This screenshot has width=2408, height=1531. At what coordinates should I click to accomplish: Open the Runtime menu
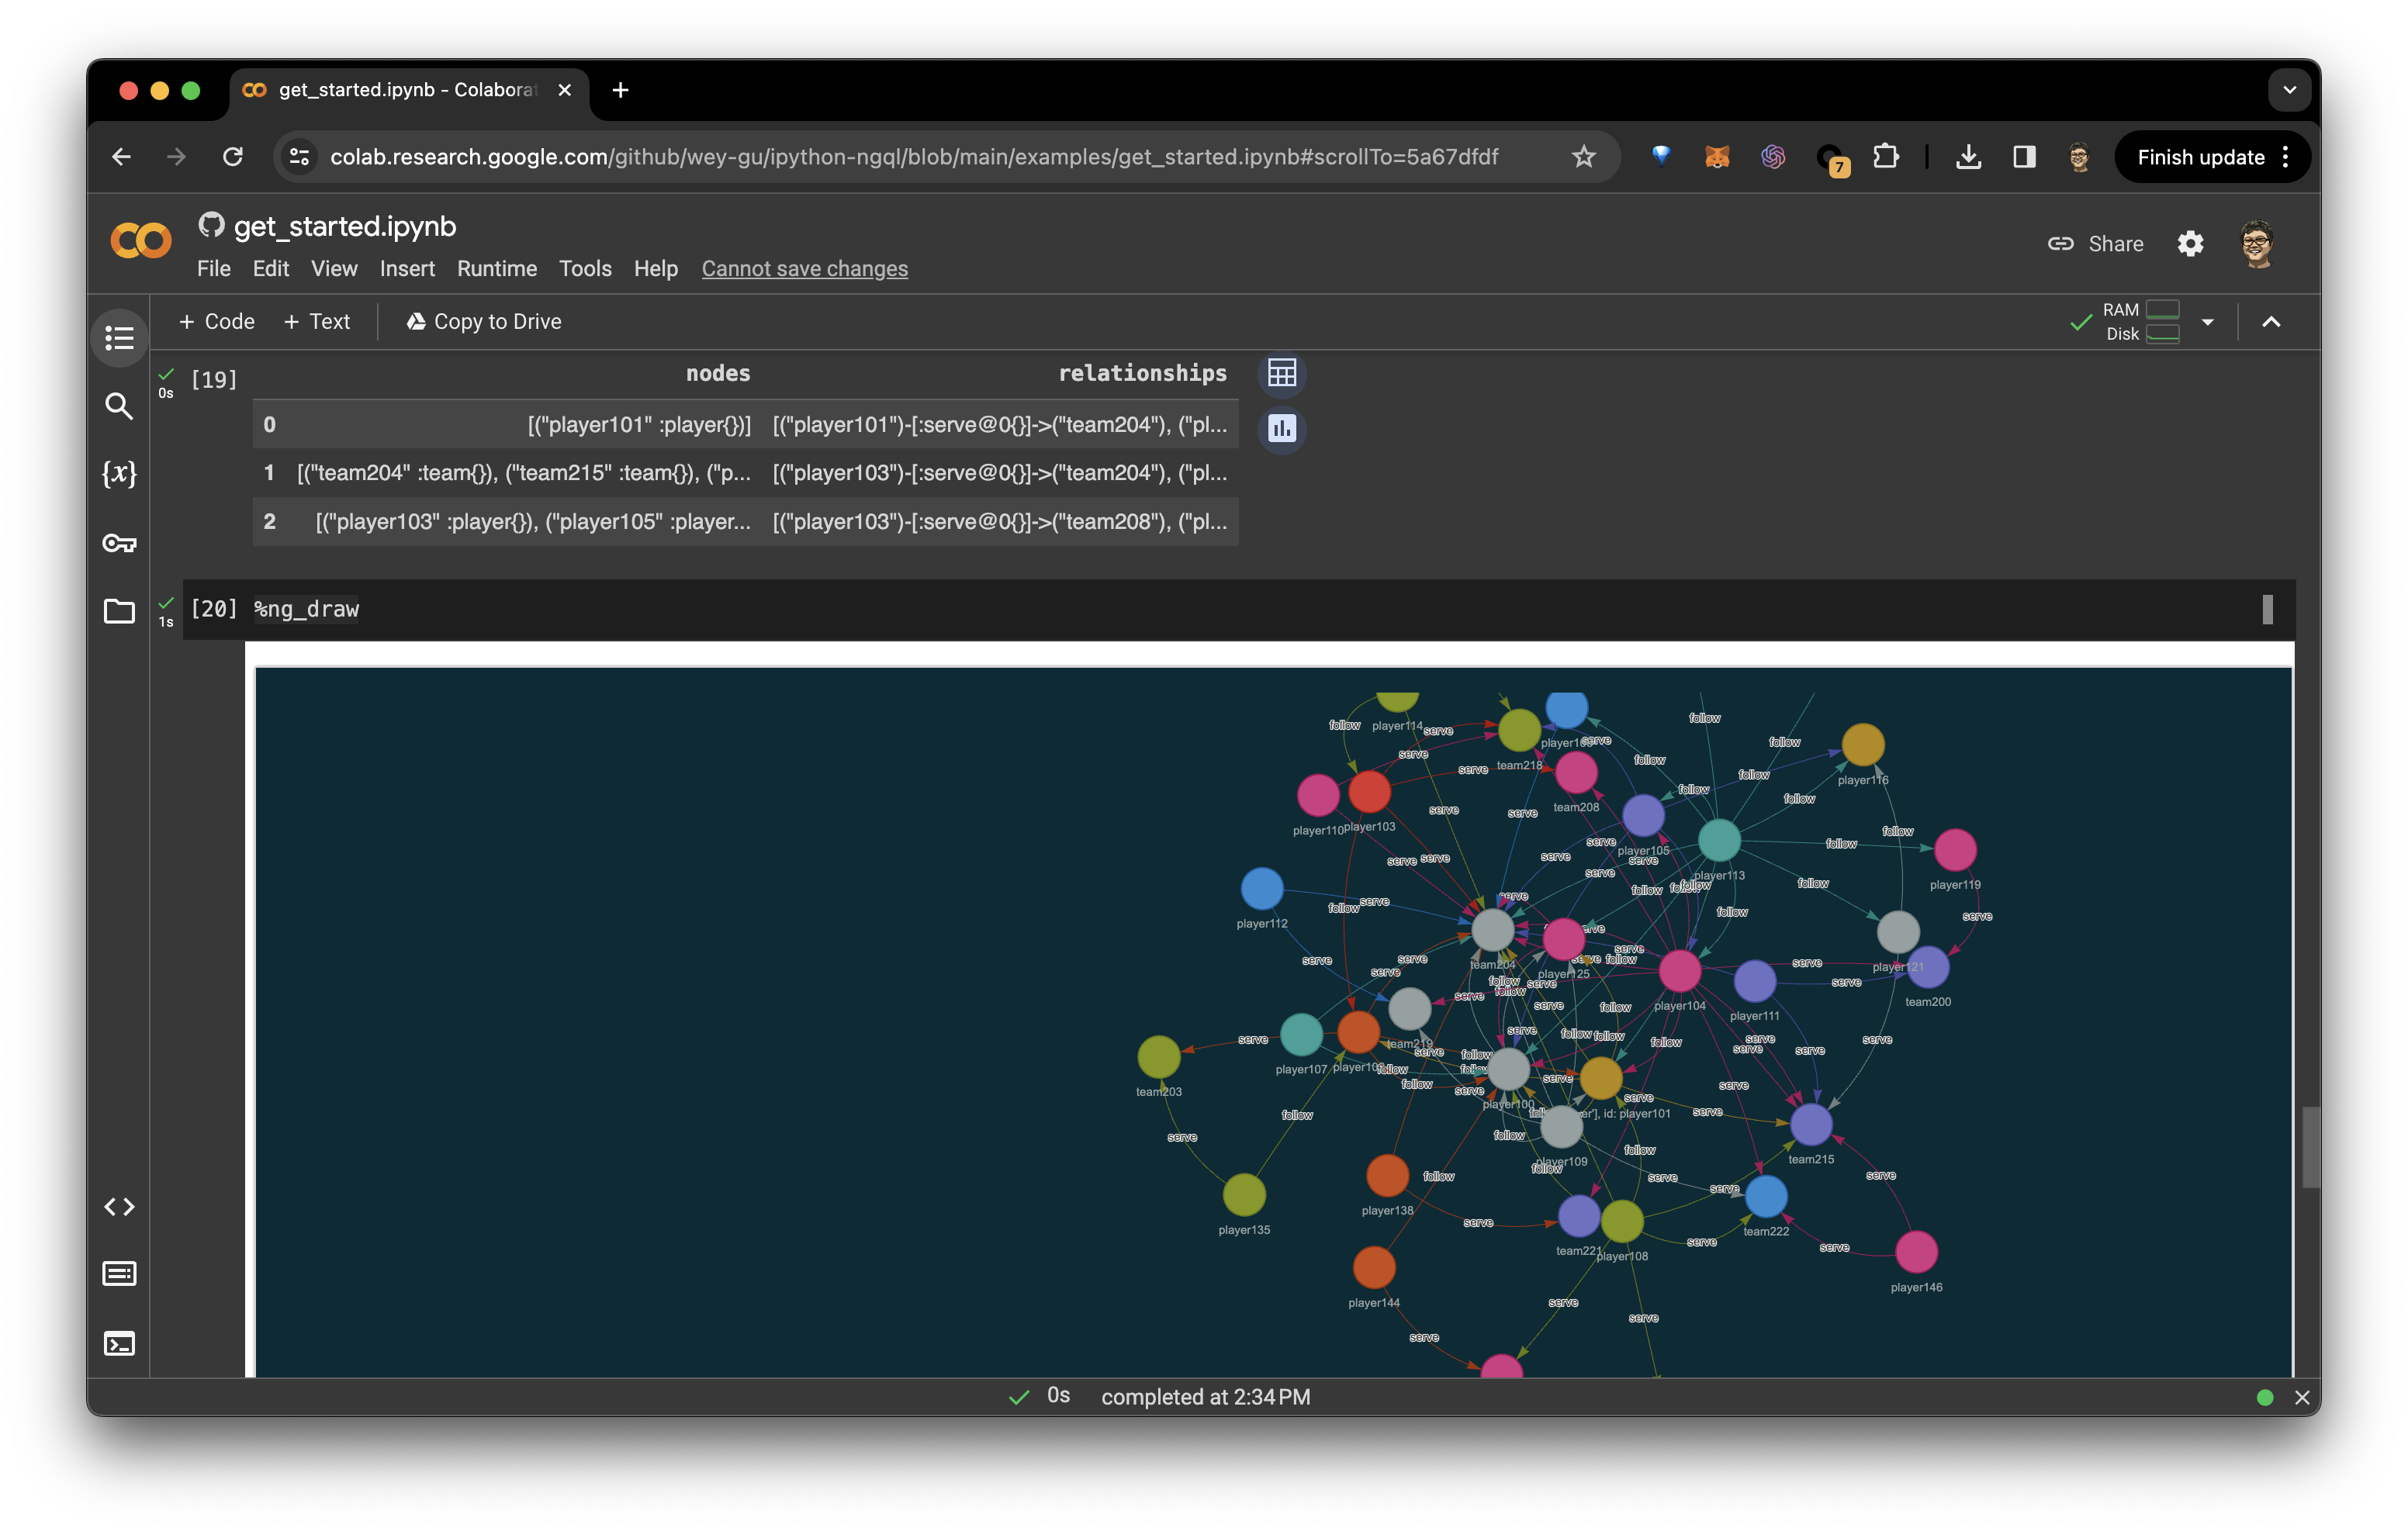[497, 268]
